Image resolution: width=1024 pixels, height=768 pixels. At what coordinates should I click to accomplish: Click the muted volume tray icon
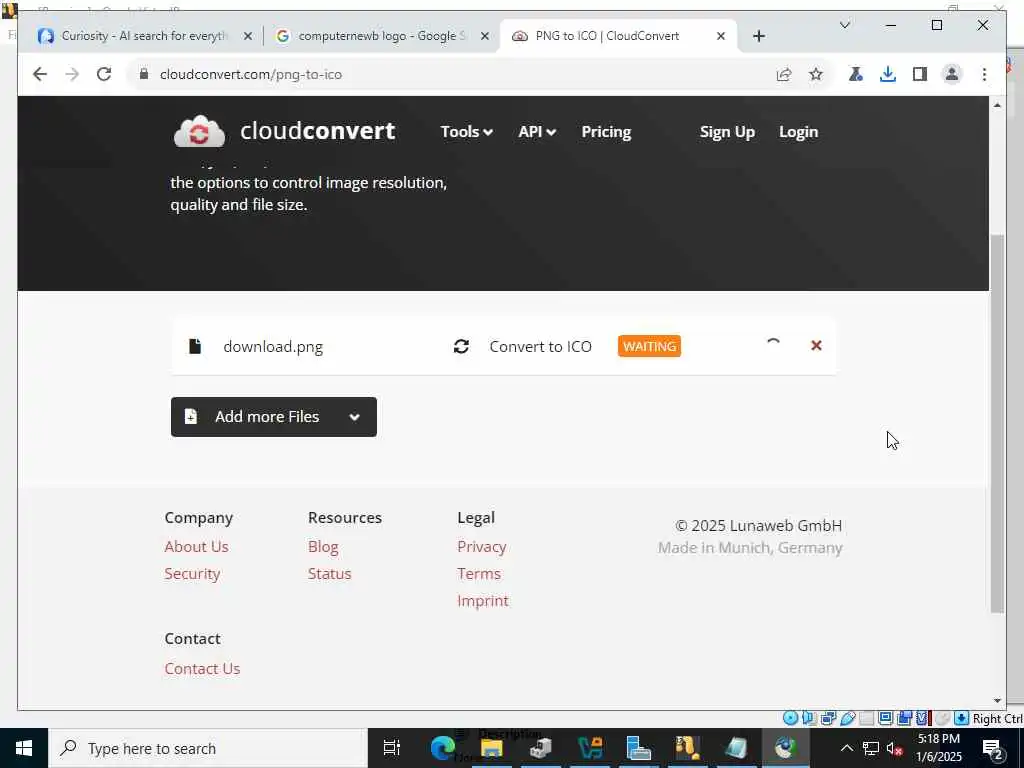tap(894, 749)
